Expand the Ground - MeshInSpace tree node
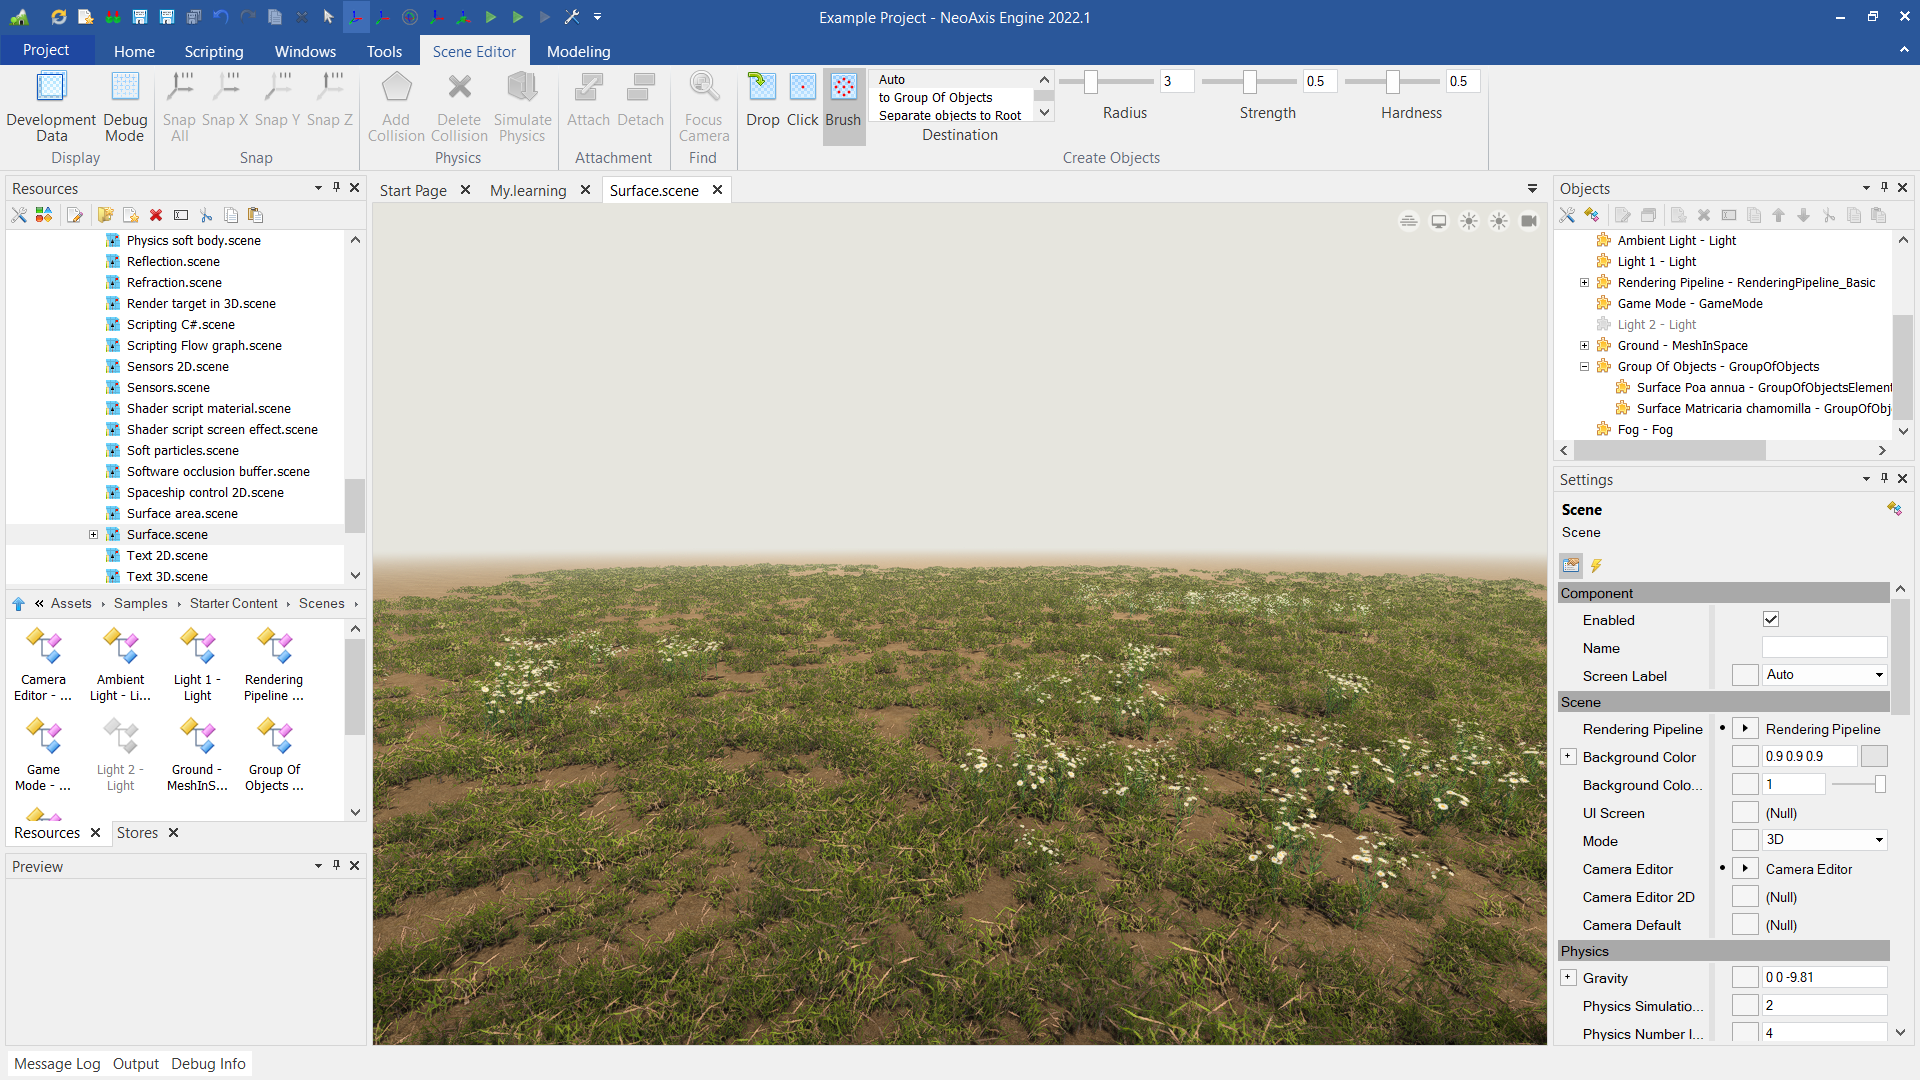1920x1080 pixels. [1584, 346]
